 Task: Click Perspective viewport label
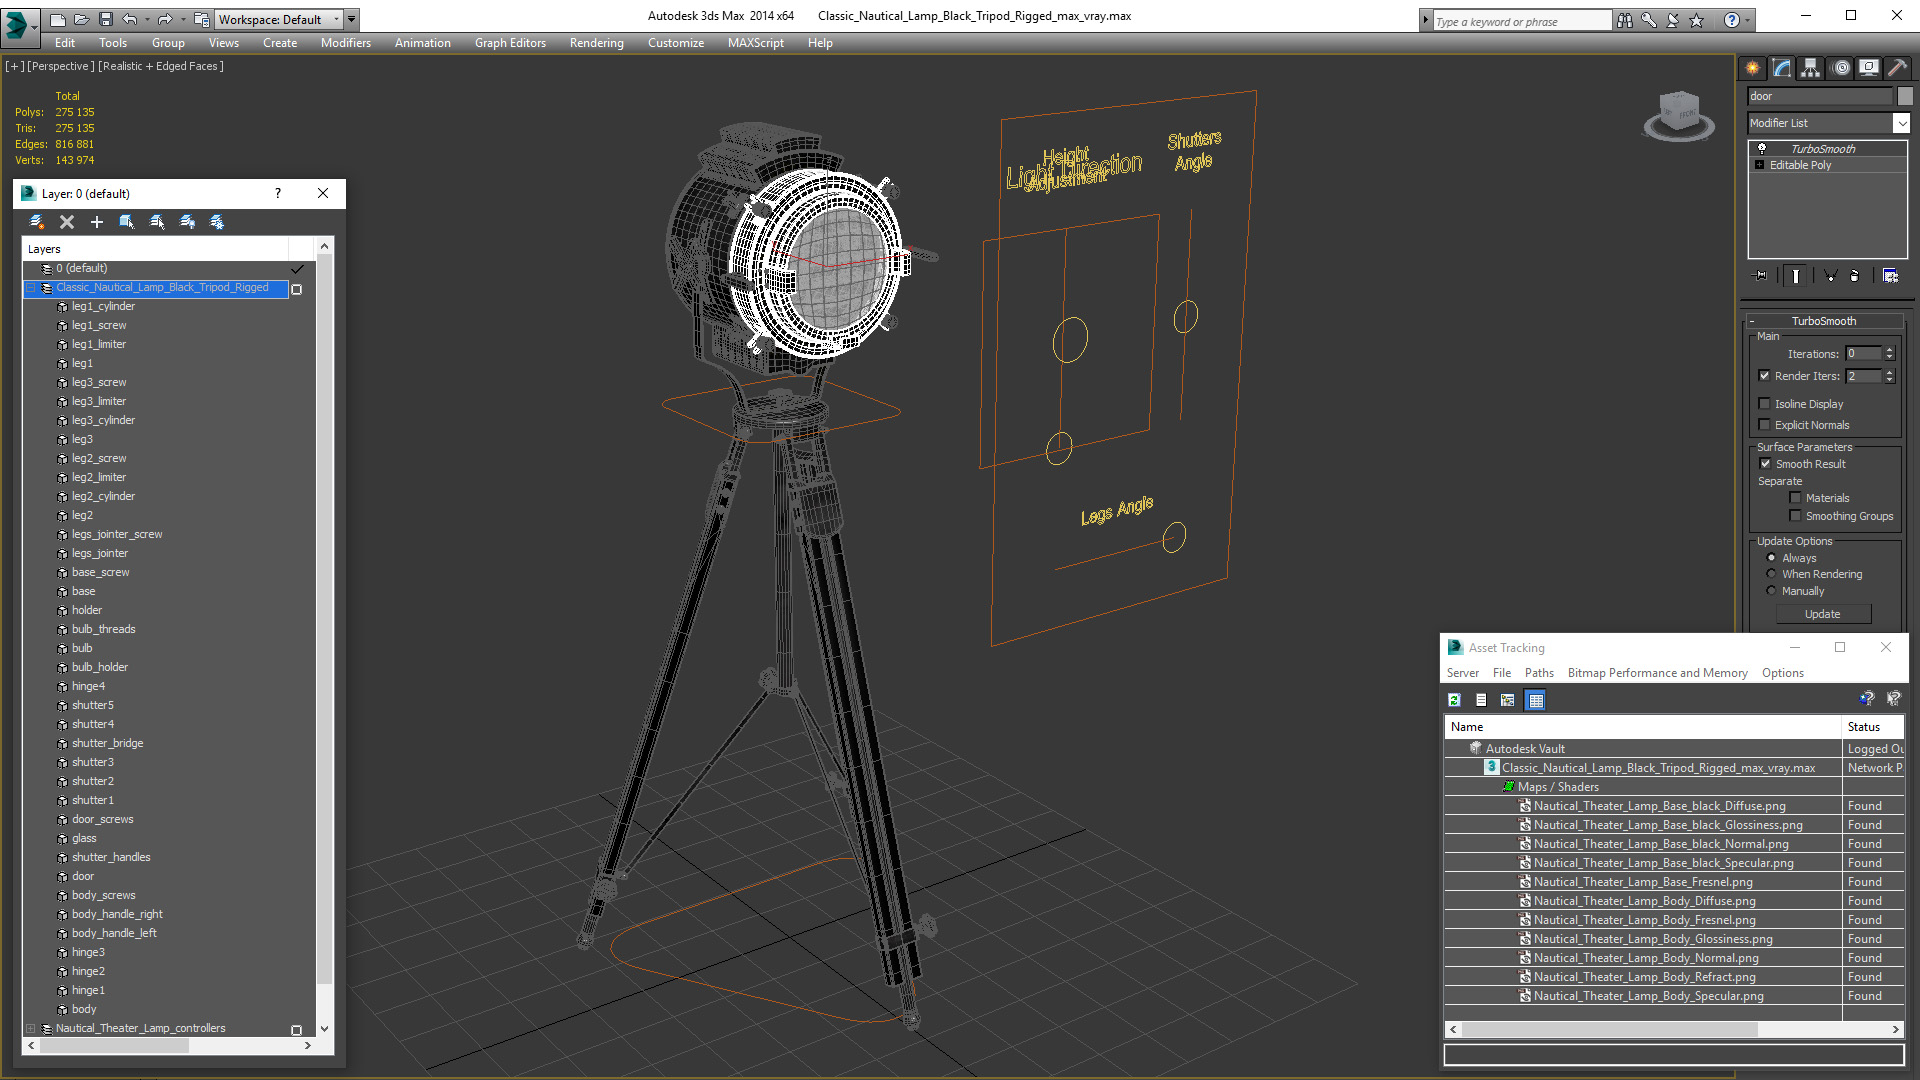tap(61, 66)
